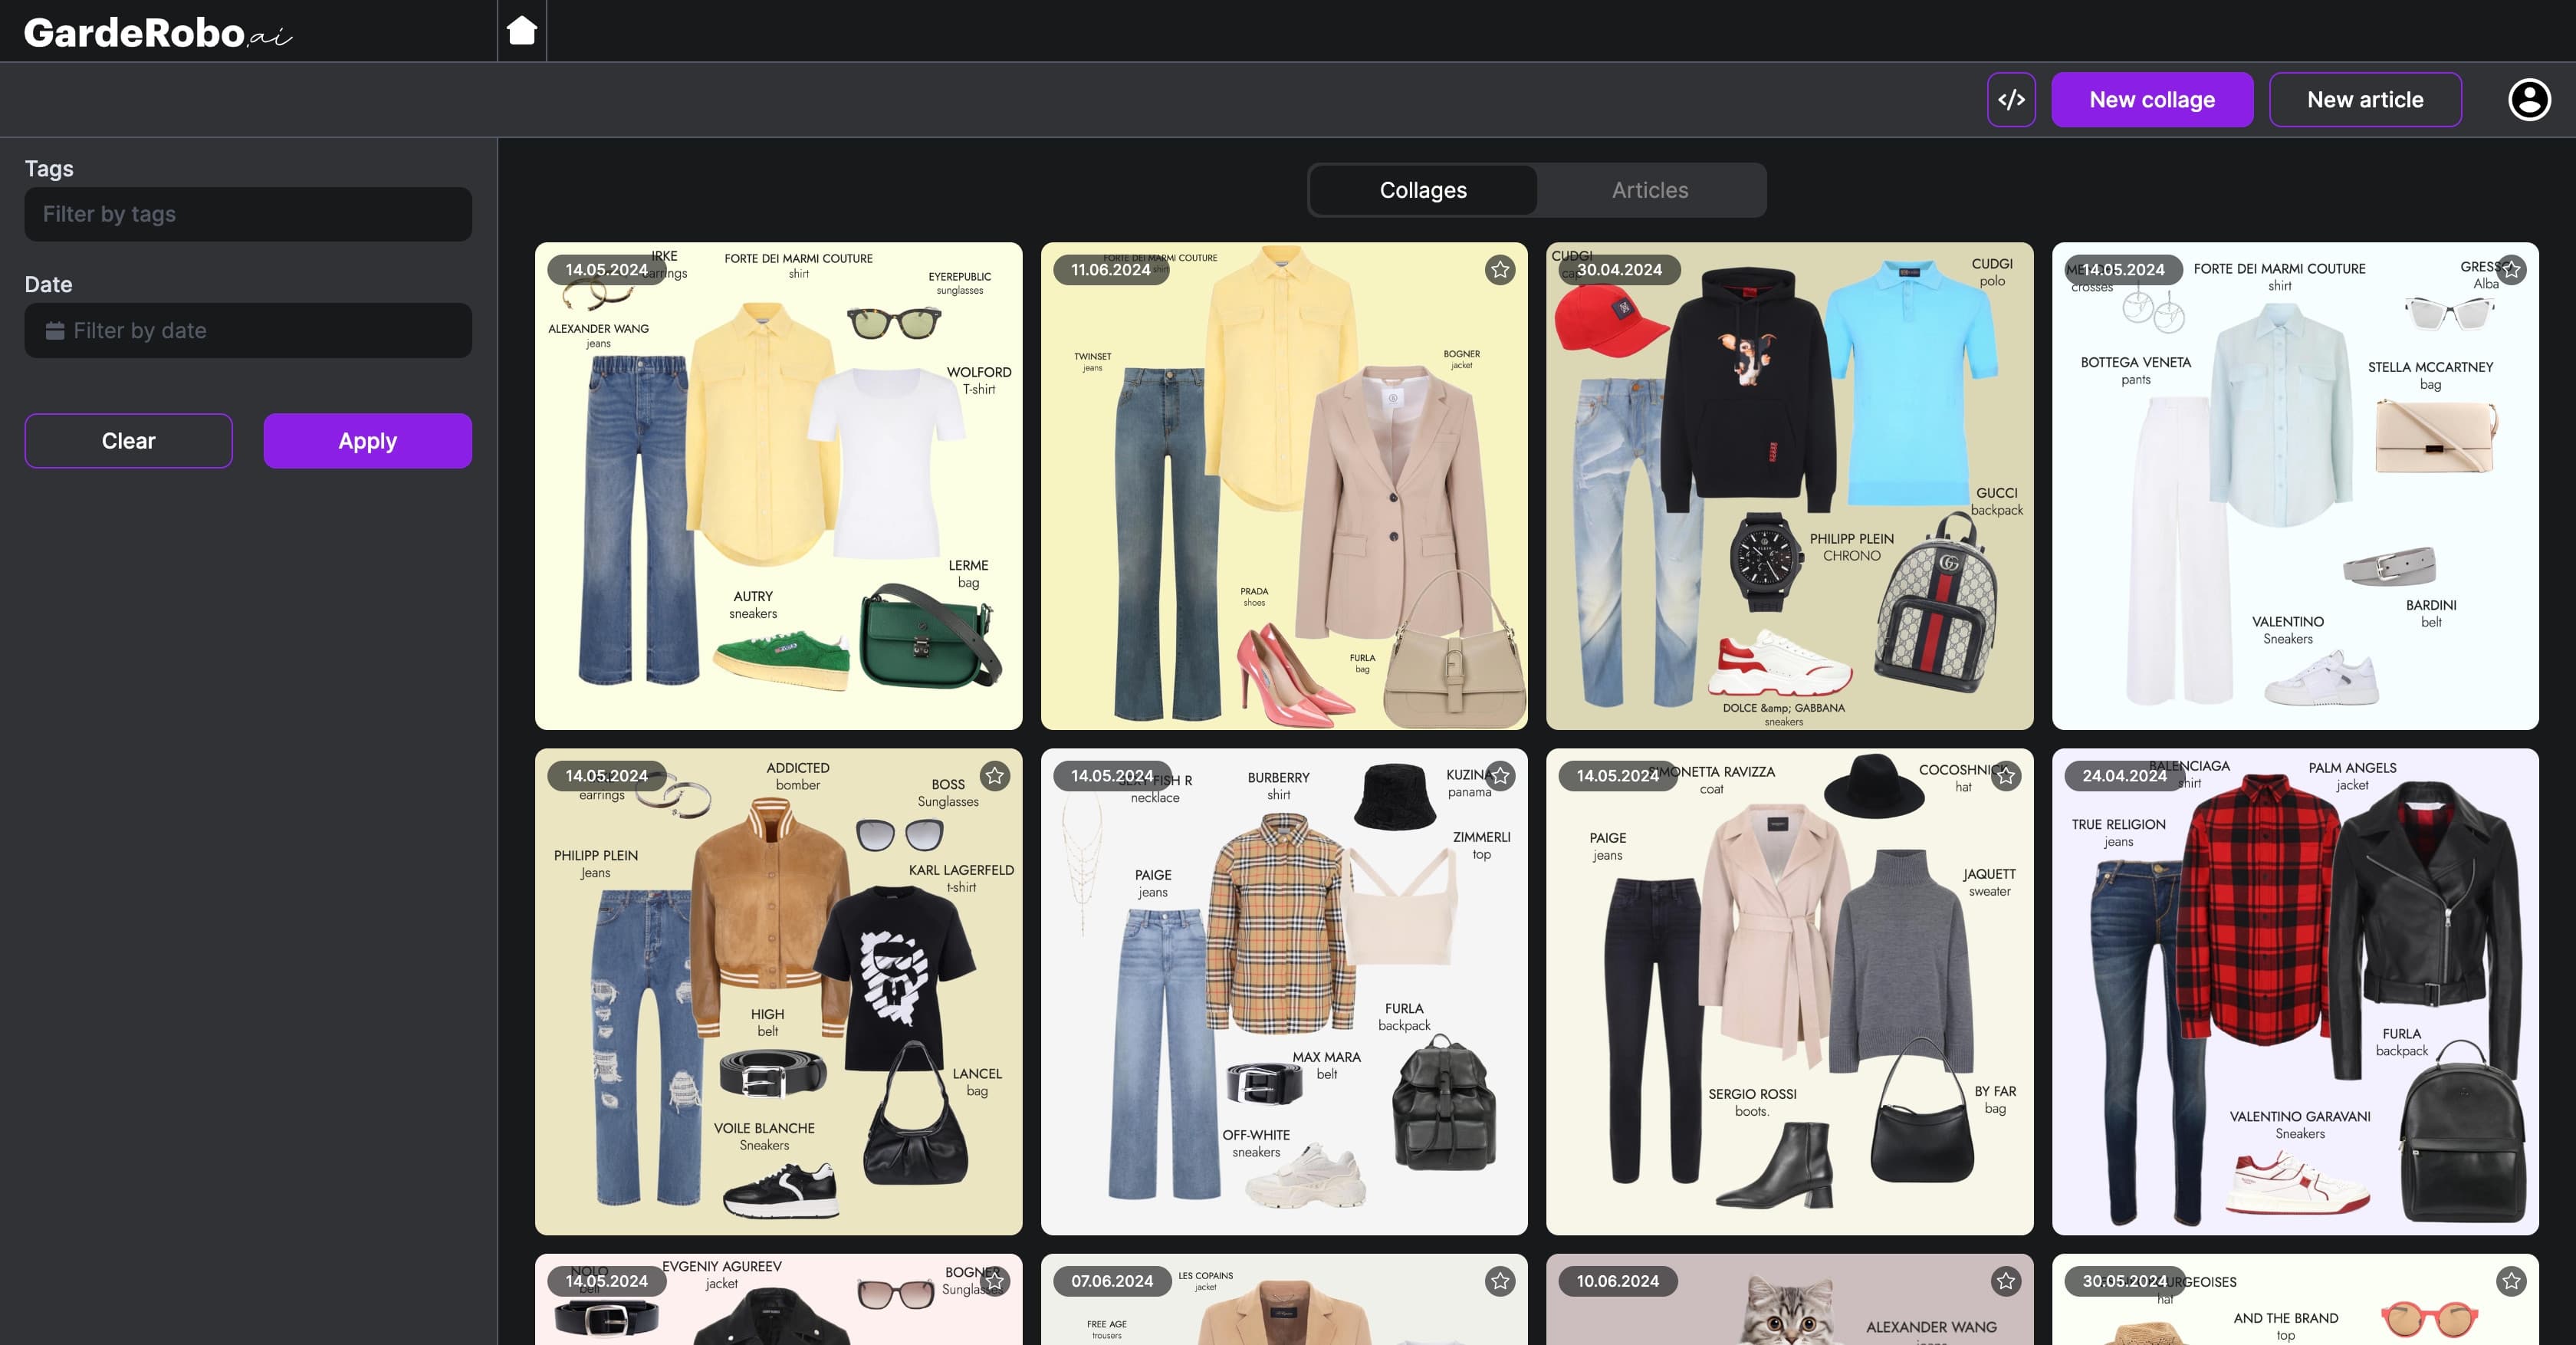The height and width of the screenshot is (1345, 2576).
Task: Click the OFF-WHITE sneakers label
Action: point(1256,1143)
